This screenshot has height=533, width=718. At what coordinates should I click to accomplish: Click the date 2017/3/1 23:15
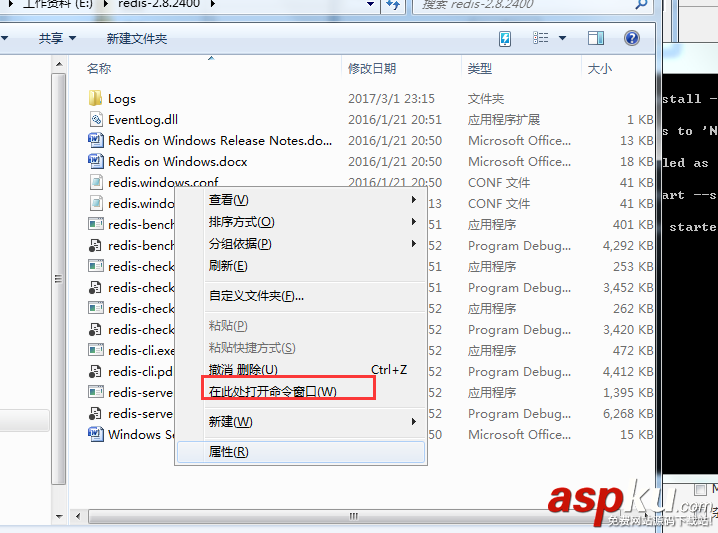(391, 98)
